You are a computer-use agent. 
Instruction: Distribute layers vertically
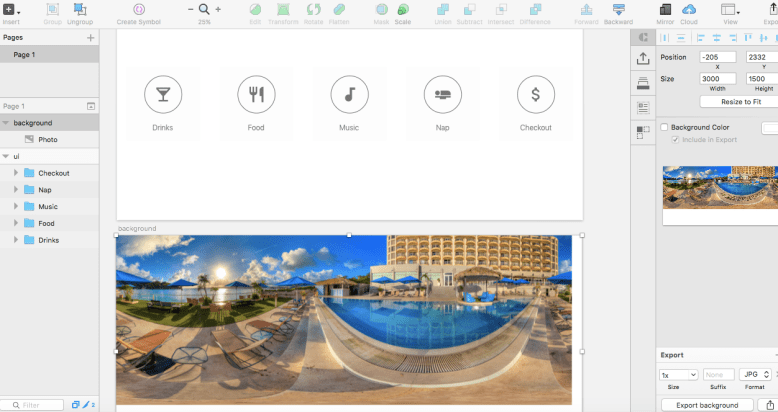[681, 38]
